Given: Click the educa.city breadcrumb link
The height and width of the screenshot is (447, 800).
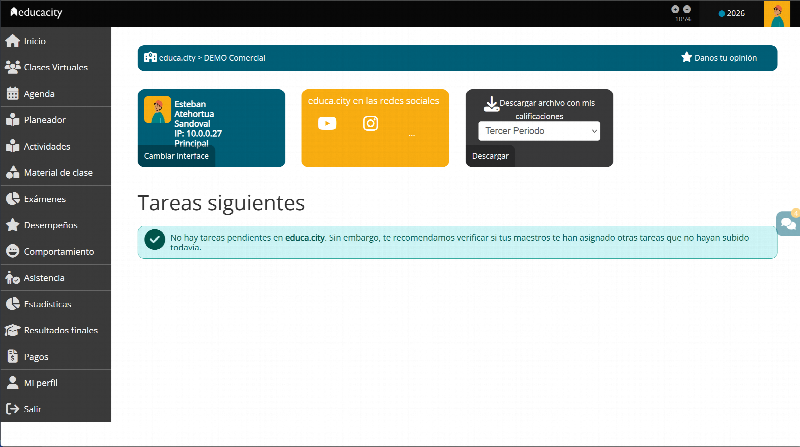Looking at the screenshot, I should point(177,58).
